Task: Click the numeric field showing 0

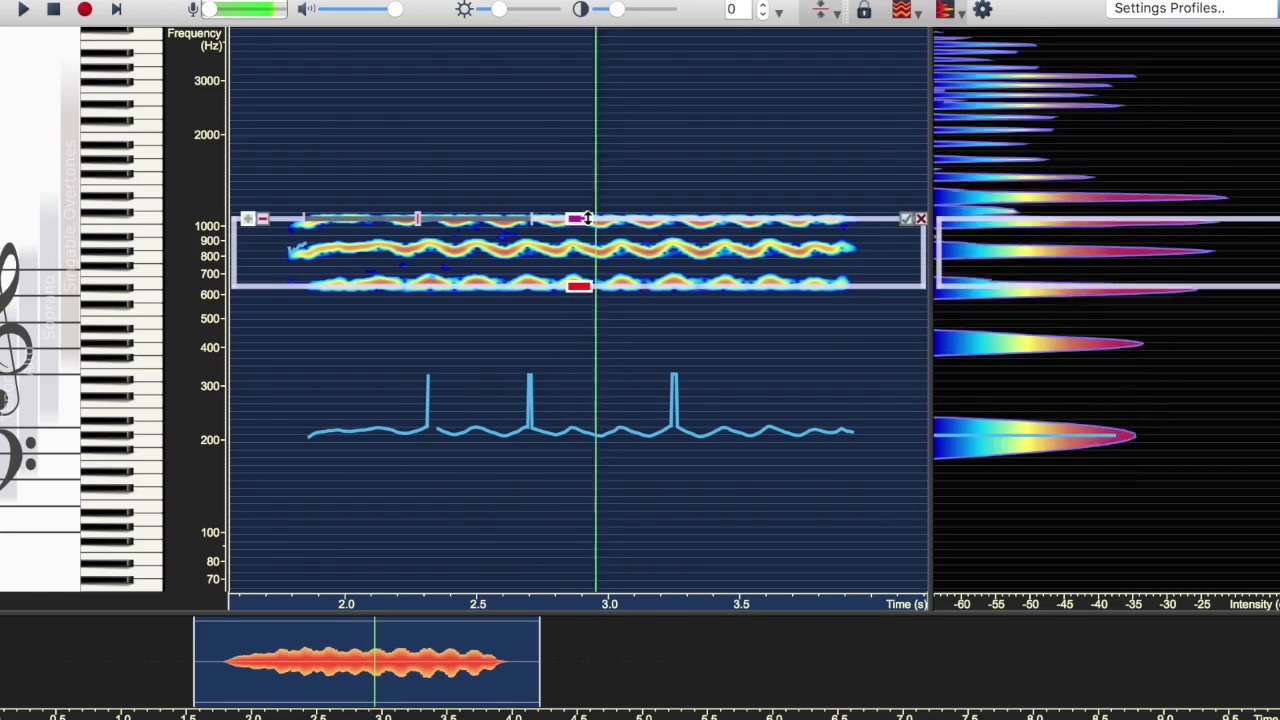Action: [x=738, y=9]
